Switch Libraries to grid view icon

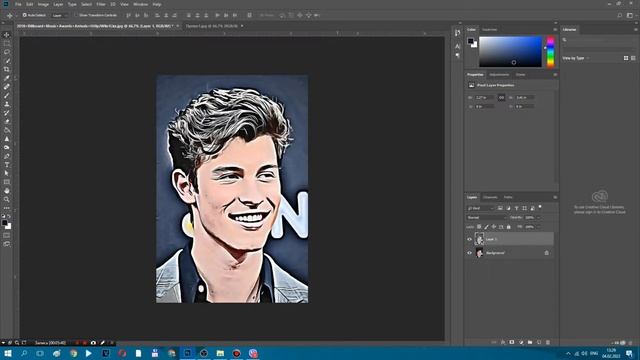pyautogui.click(x=626, y=58)
